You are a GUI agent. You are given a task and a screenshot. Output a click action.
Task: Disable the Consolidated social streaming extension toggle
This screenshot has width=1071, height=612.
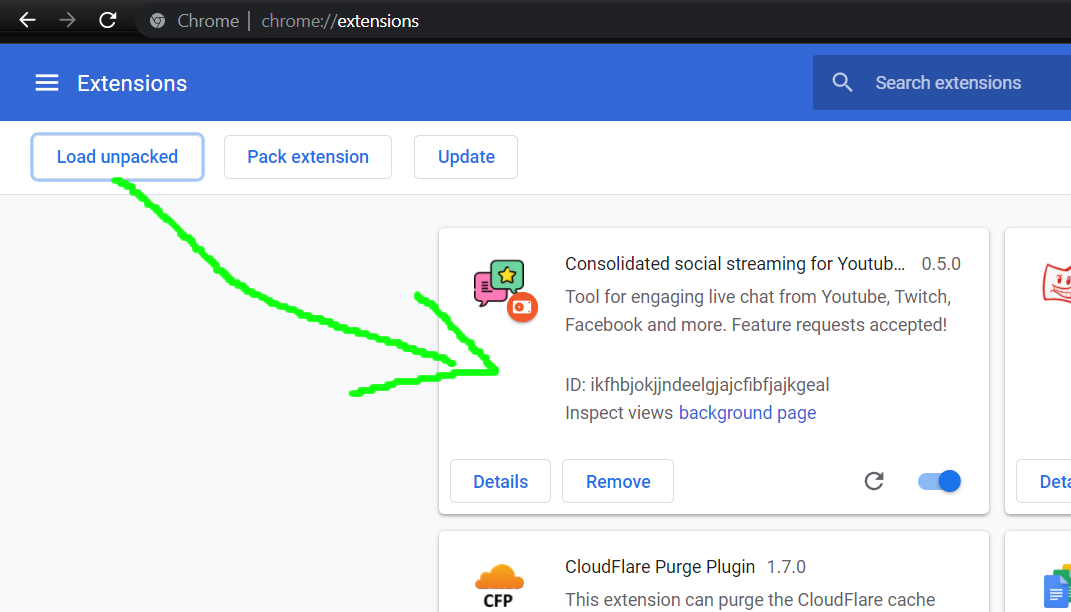point(939,482)
